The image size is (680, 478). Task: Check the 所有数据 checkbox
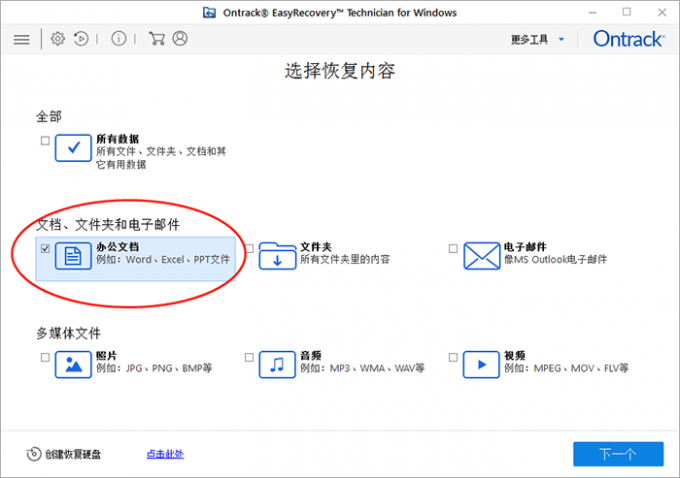45,141
